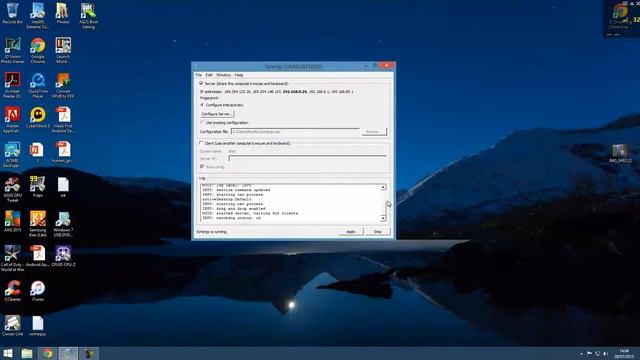Open File Explorer from the taskbar
Image resolution: width=640 pixels, height=360 pixels.
coord(27,353)
